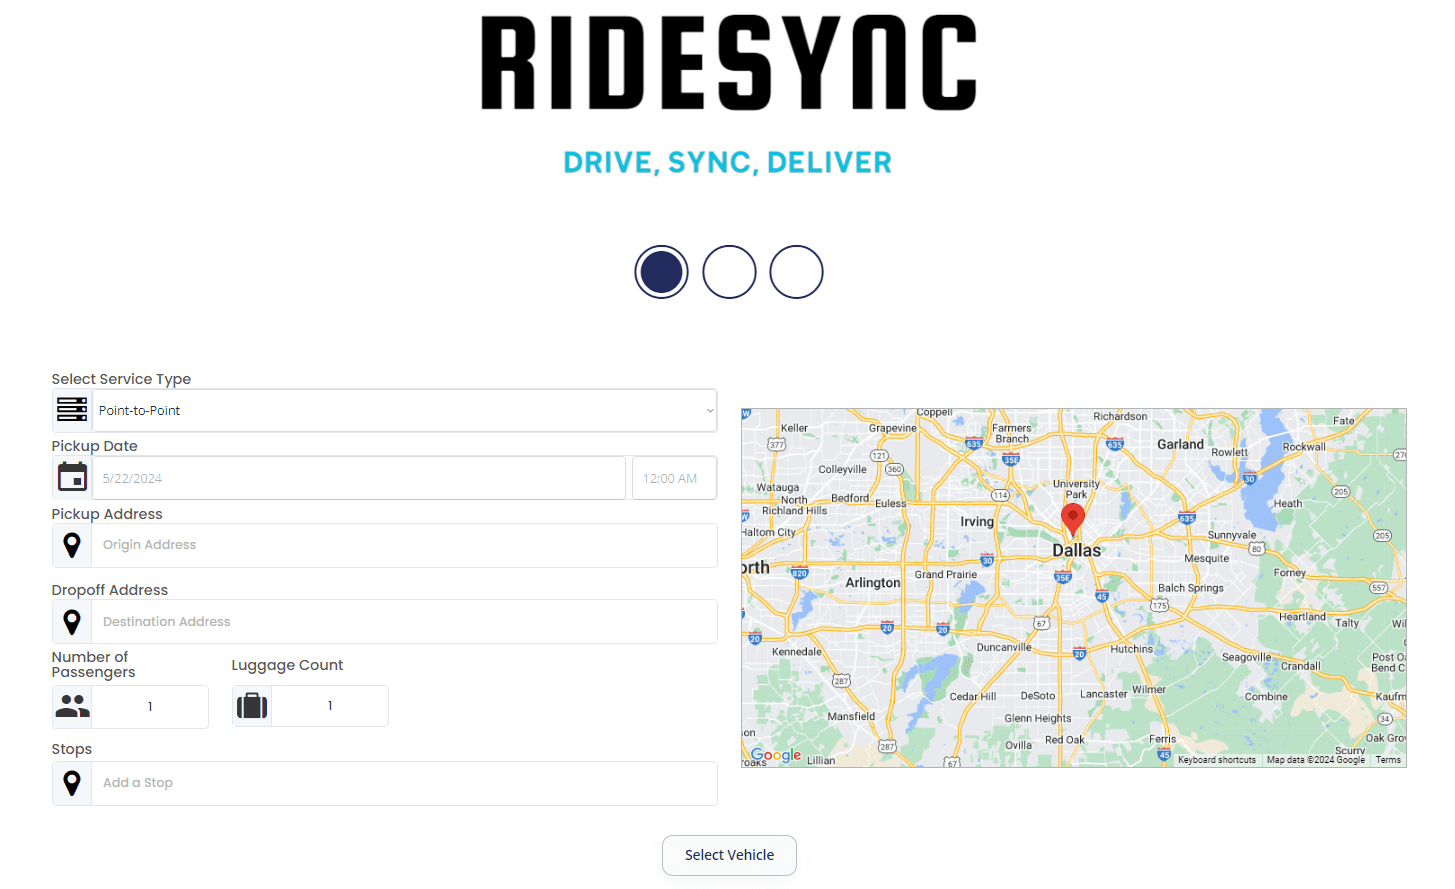Open the Terms link on the map
1455x889 pixels.
coord(1388,759)
